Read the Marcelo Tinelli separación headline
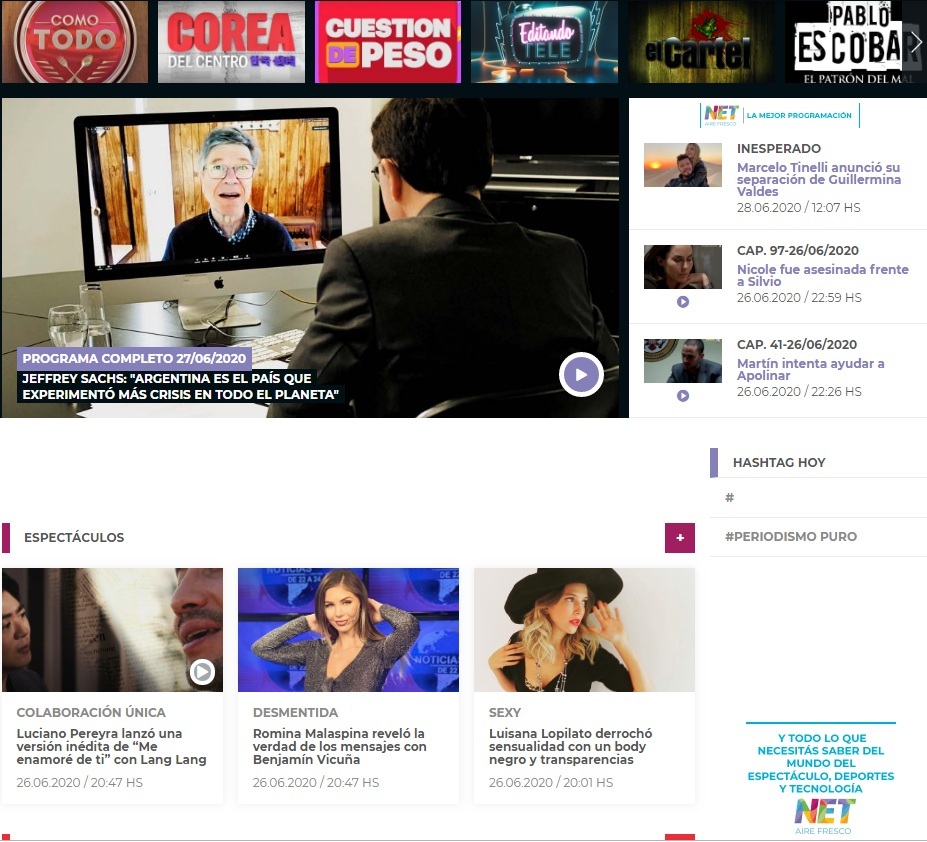Viewport: 927px width, 842px height. coord(819,179)
